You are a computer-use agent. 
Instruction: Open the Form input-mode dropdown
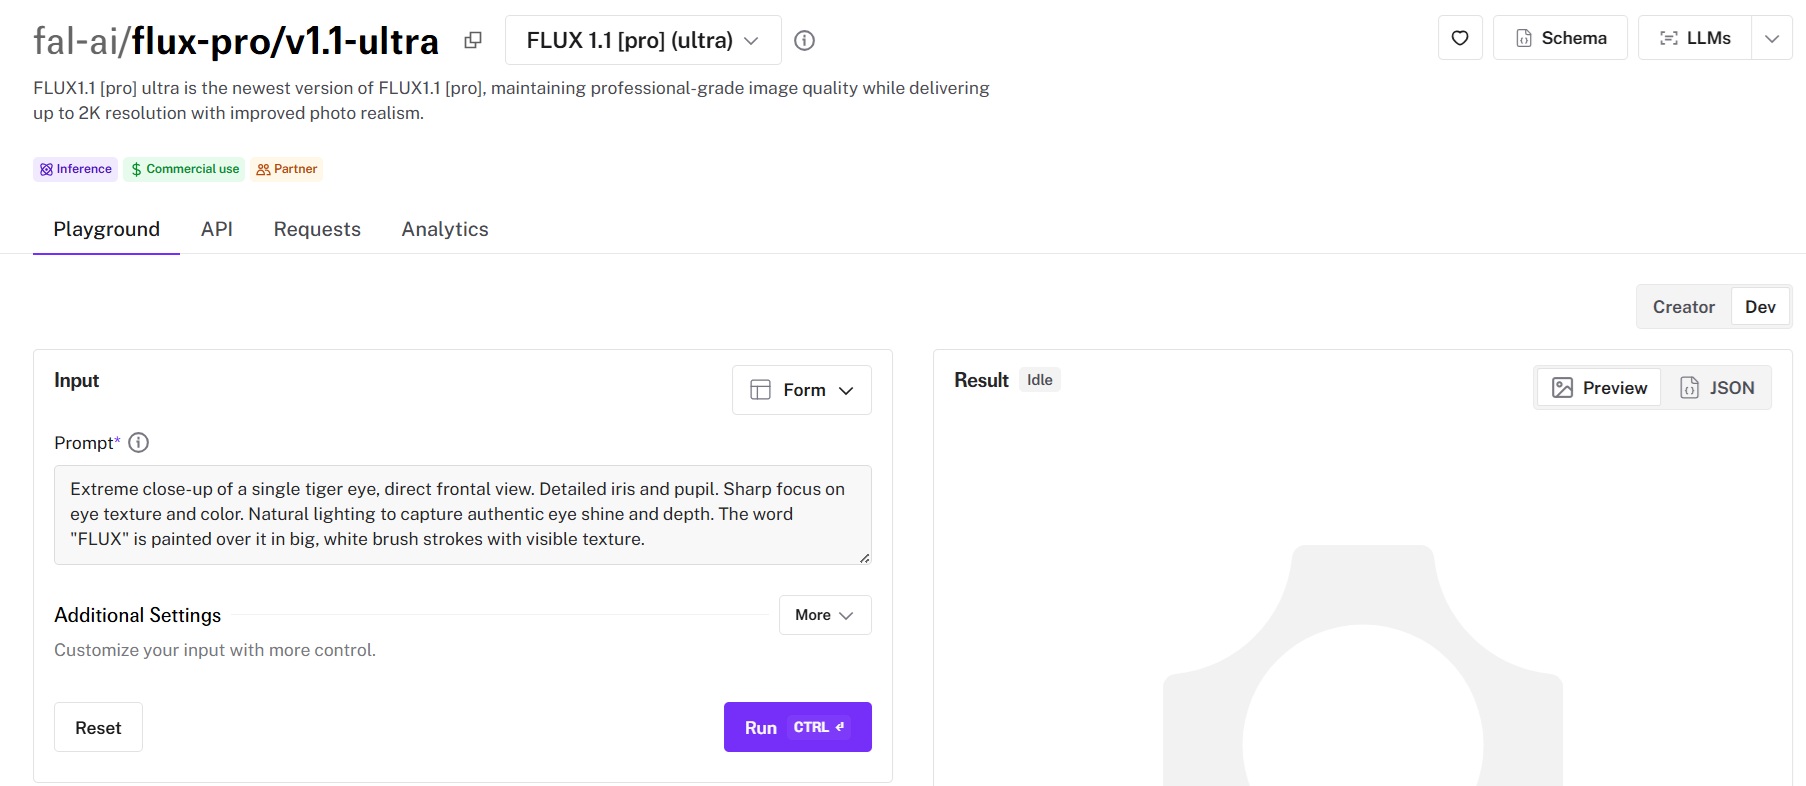[x=802, y=390]
